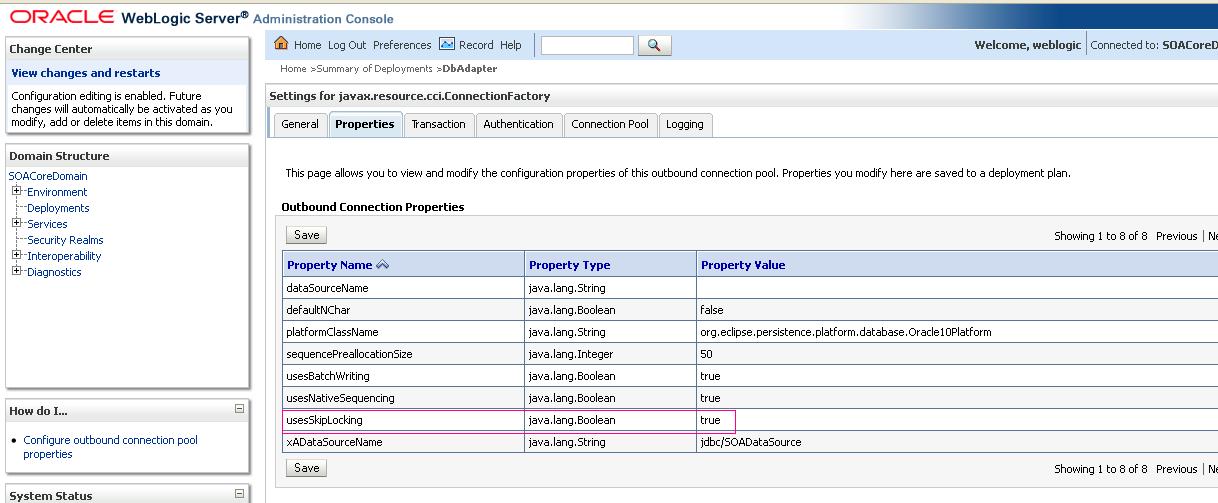The image size is (1218, 503).
Task: Open the Transaction tab
Action: click(x=438, y=124)
